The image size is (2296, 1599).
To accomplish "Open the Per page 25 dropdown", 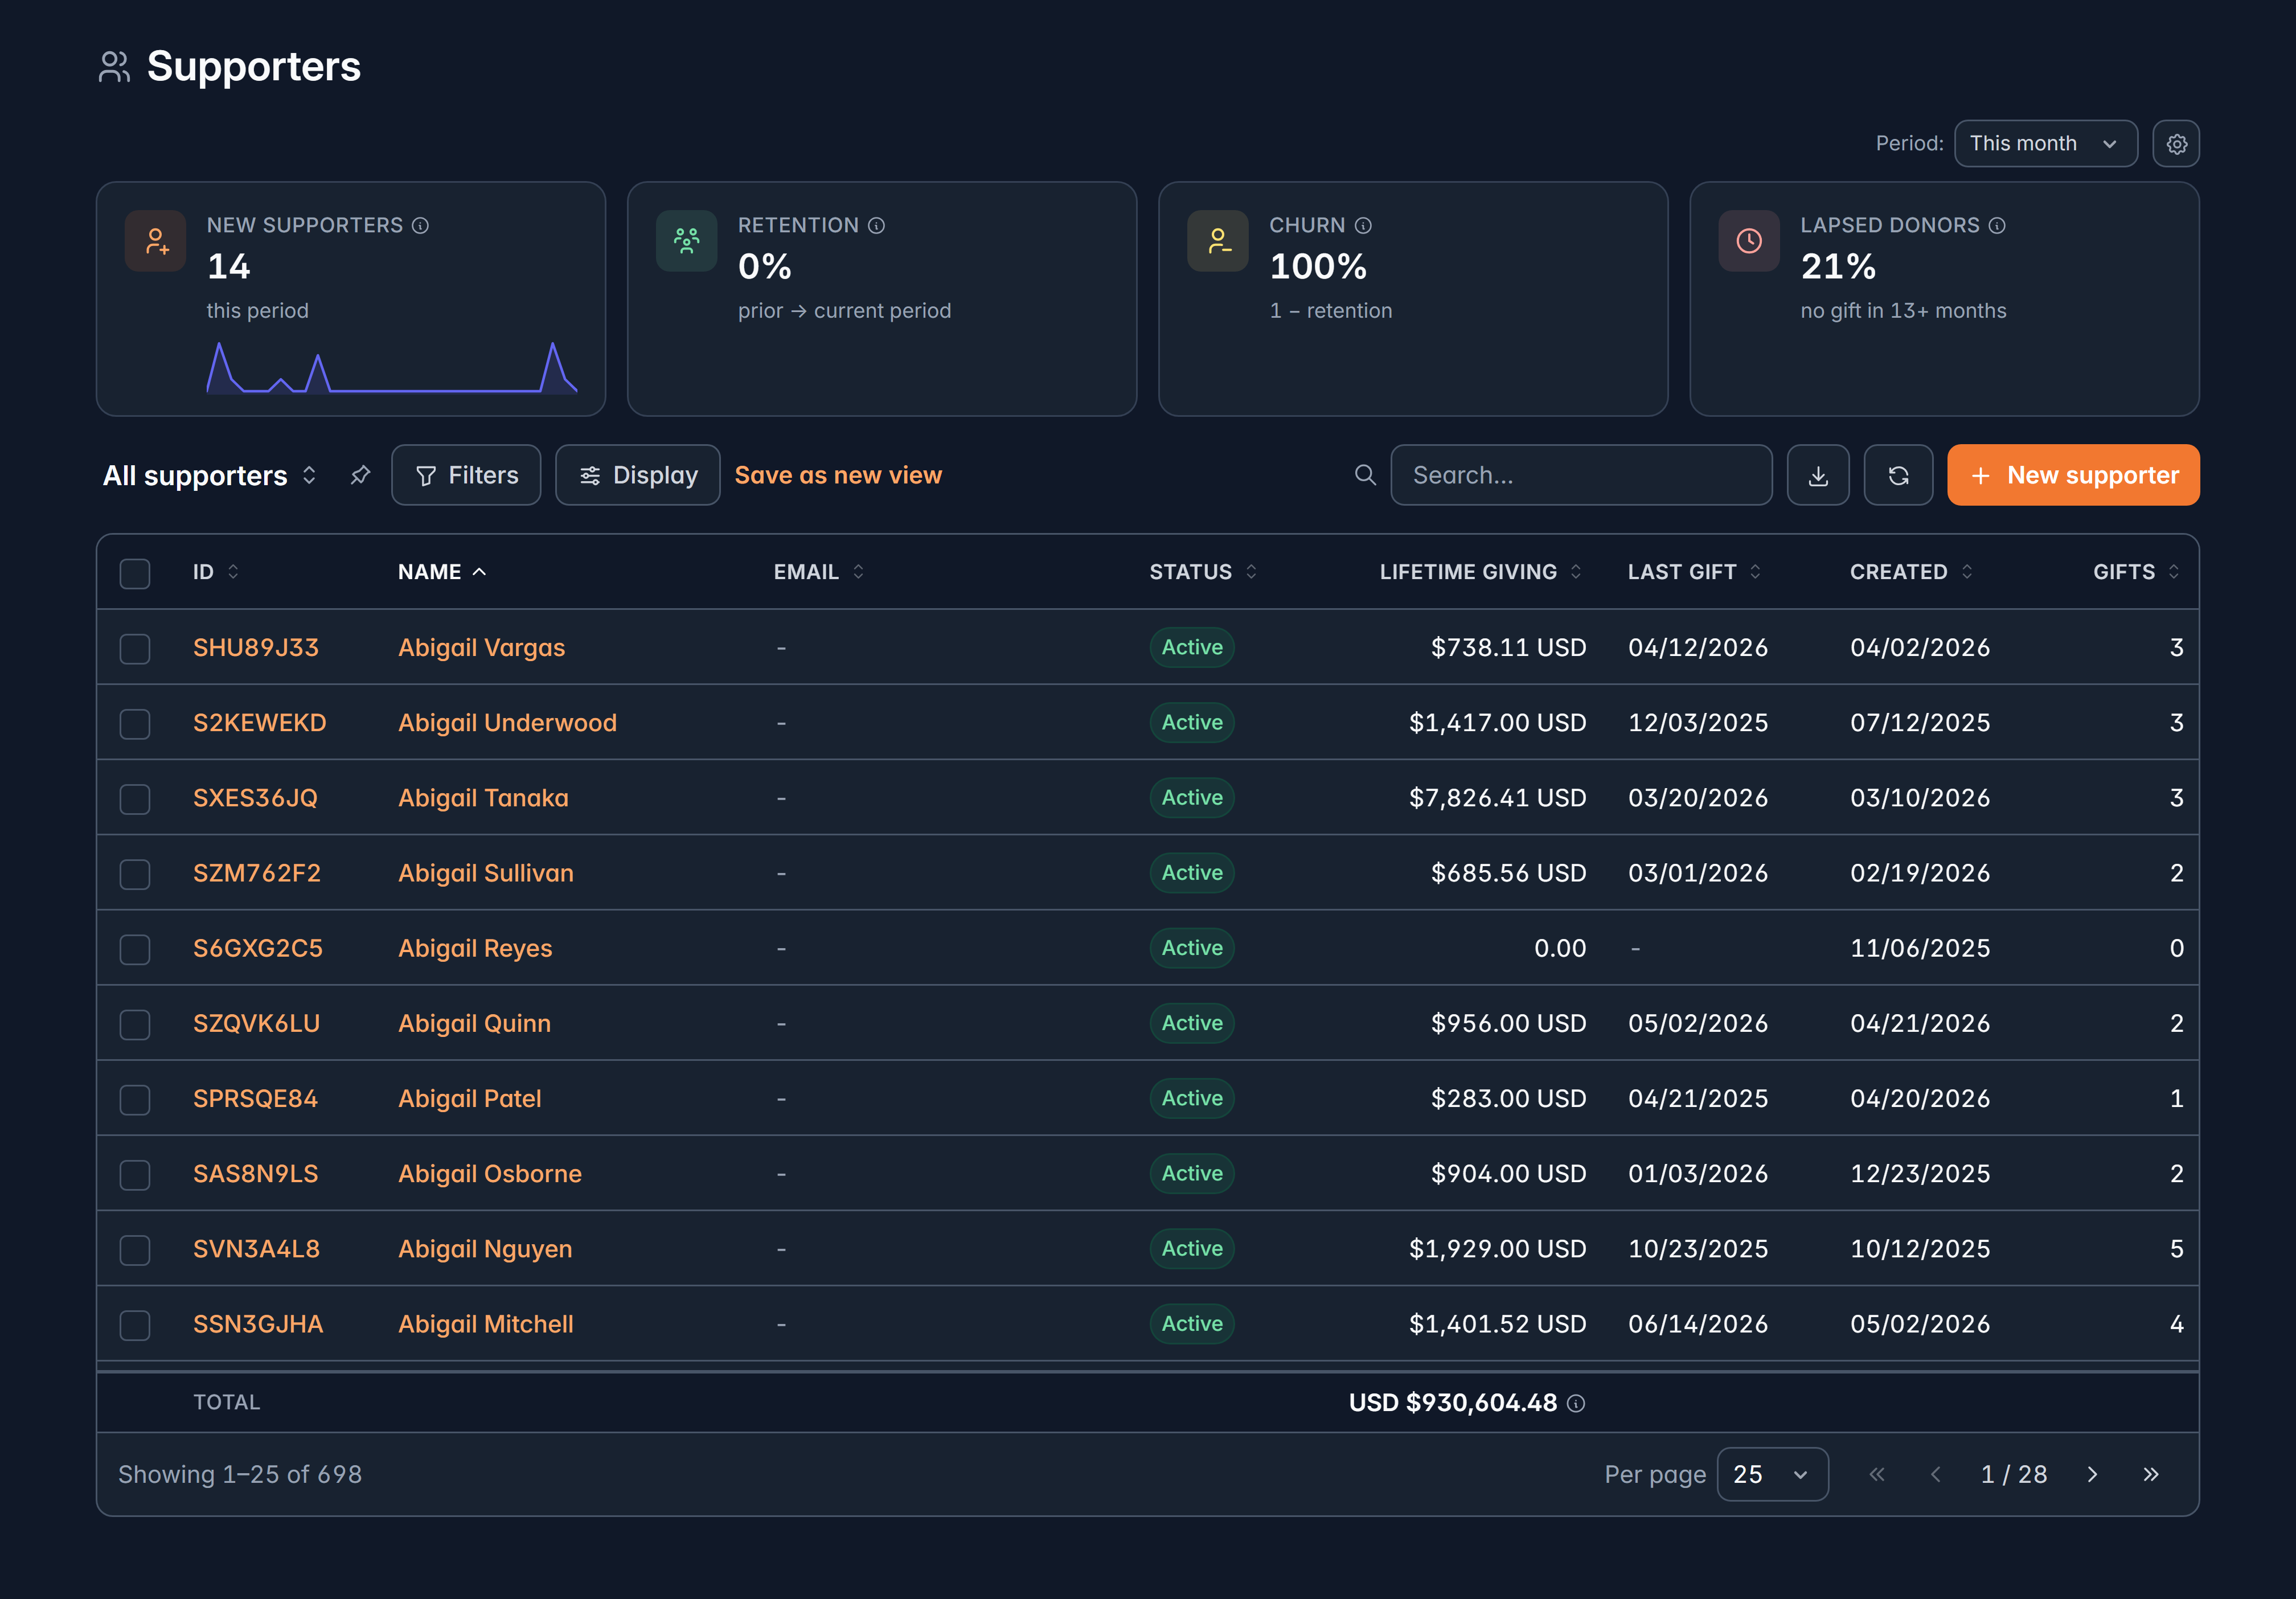I will [x=1772, y=1475].
